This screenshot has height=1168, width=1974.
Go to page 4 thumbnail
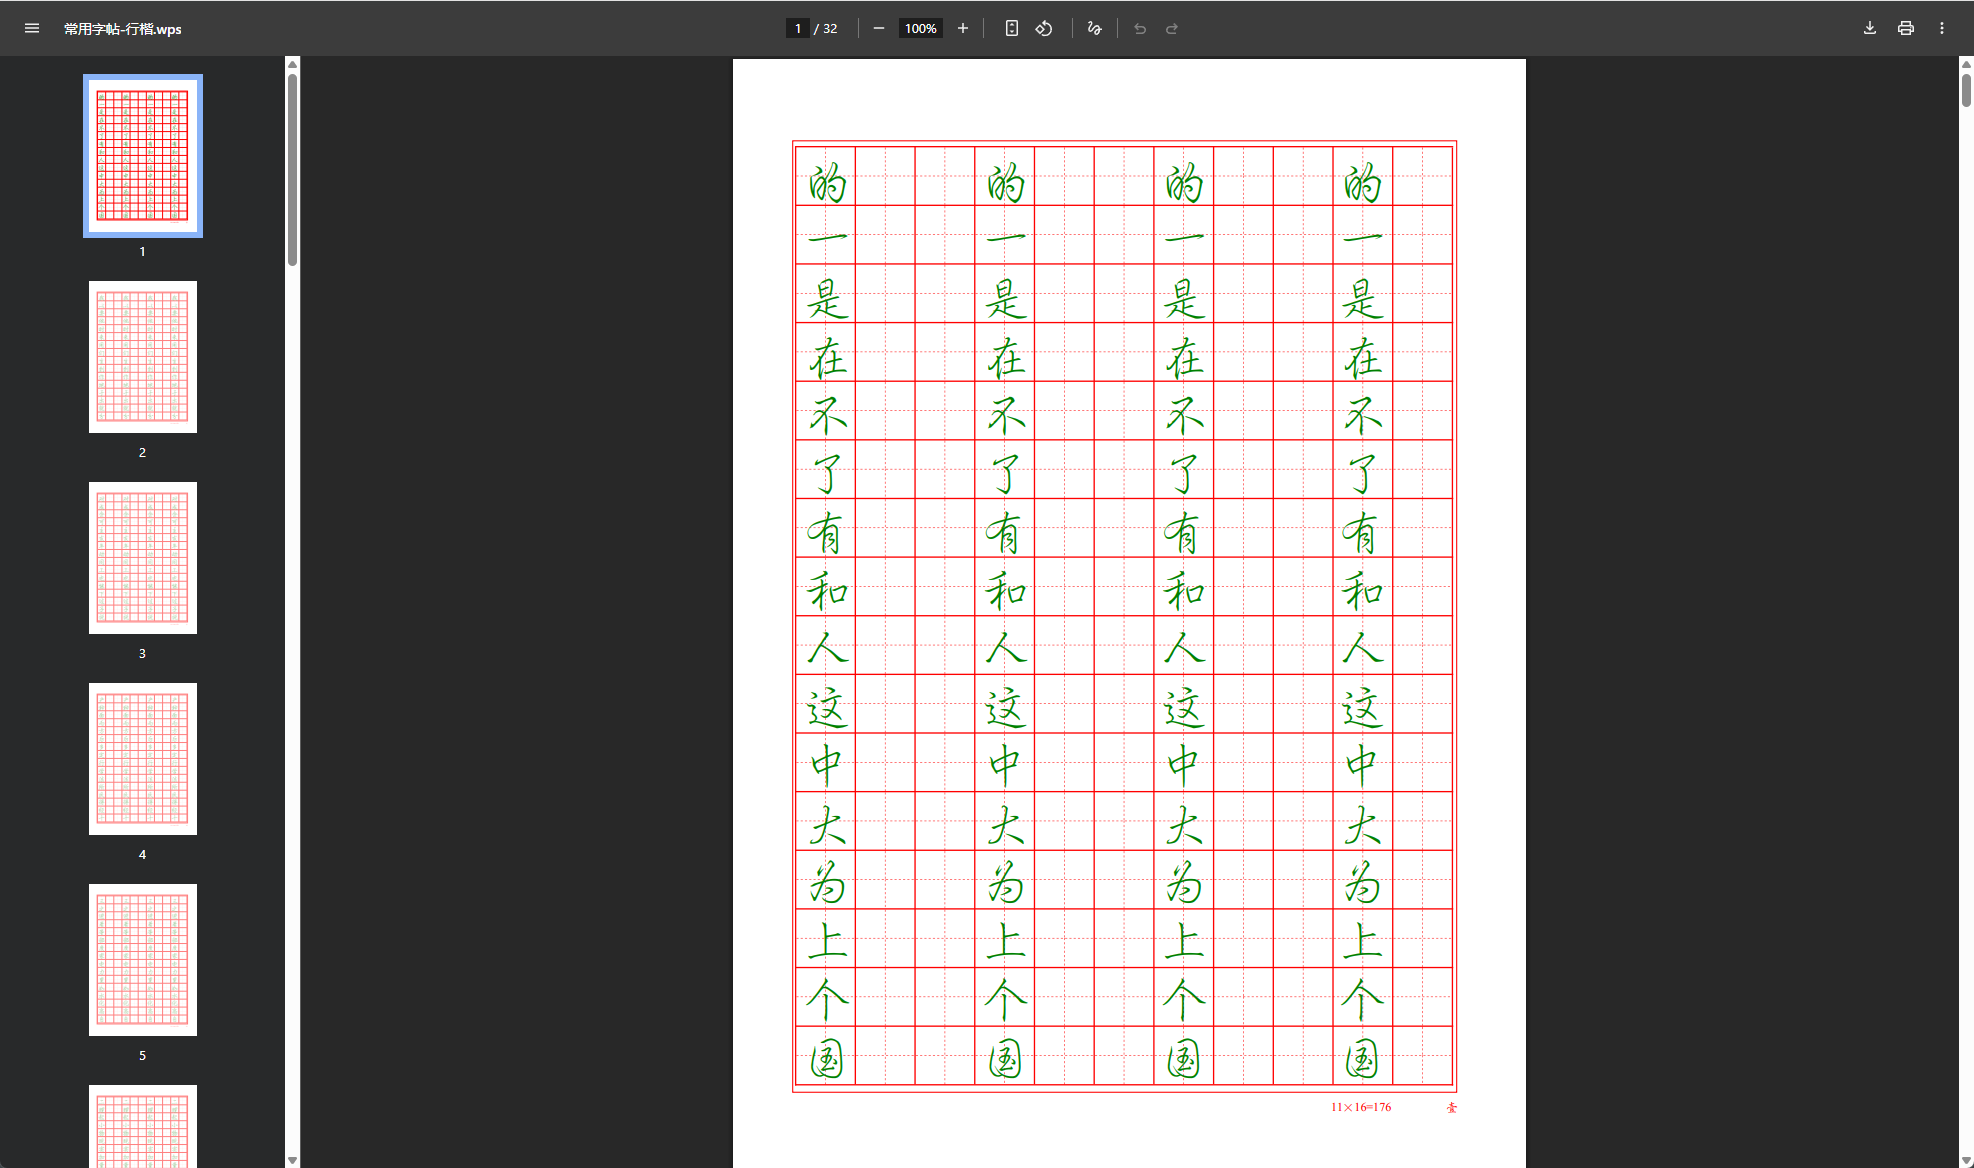pyautogui.click(x=143, y=759)
